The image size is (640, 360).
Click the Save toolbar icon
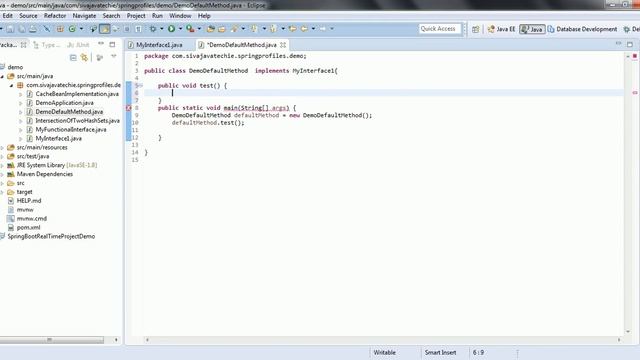pyautogui.click(x=10, y=29)
